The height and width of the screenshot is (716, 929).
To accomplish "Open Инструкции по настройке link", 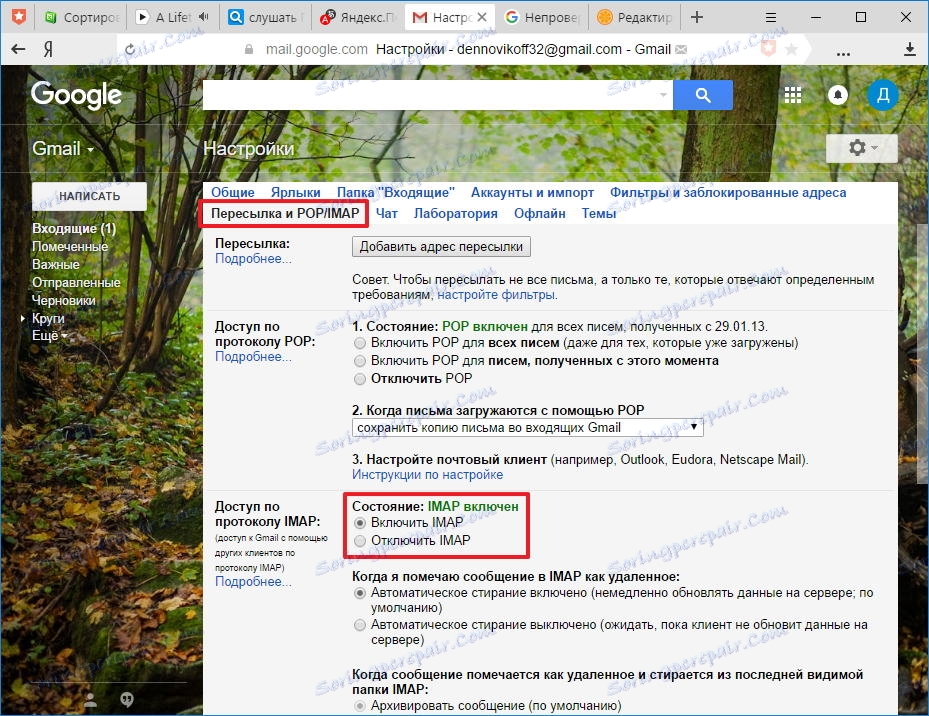I will [x=427, y=475].
